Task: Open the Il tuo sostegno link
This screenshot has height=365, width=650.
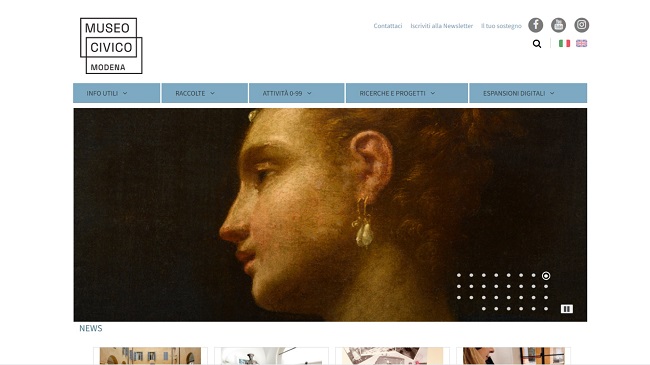Action: pos(501,26)
